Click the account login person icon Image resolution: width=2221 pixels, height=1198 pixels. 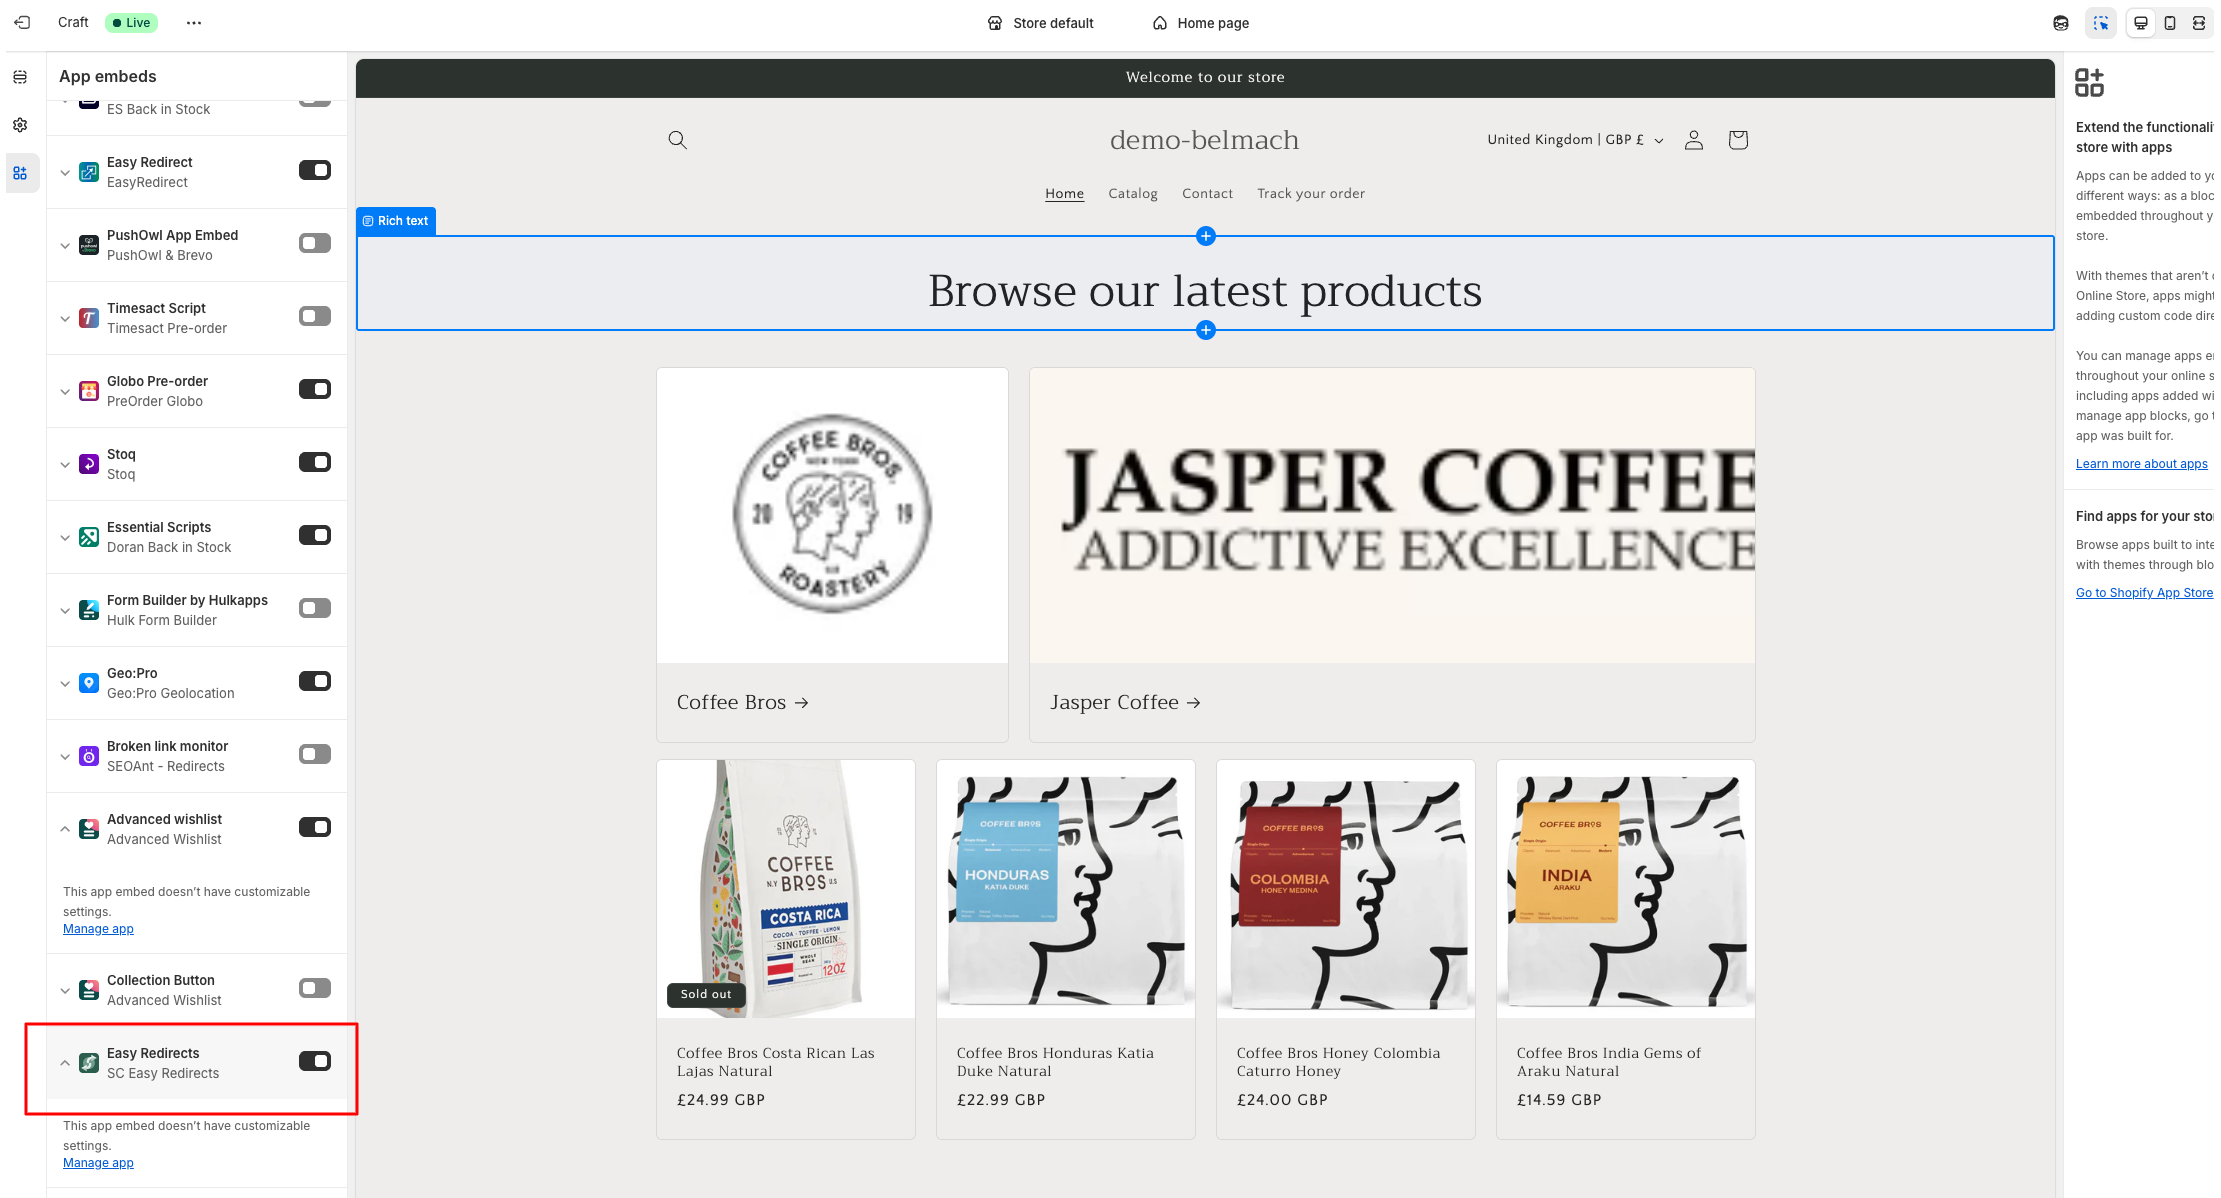click(x=1693, y=140)
